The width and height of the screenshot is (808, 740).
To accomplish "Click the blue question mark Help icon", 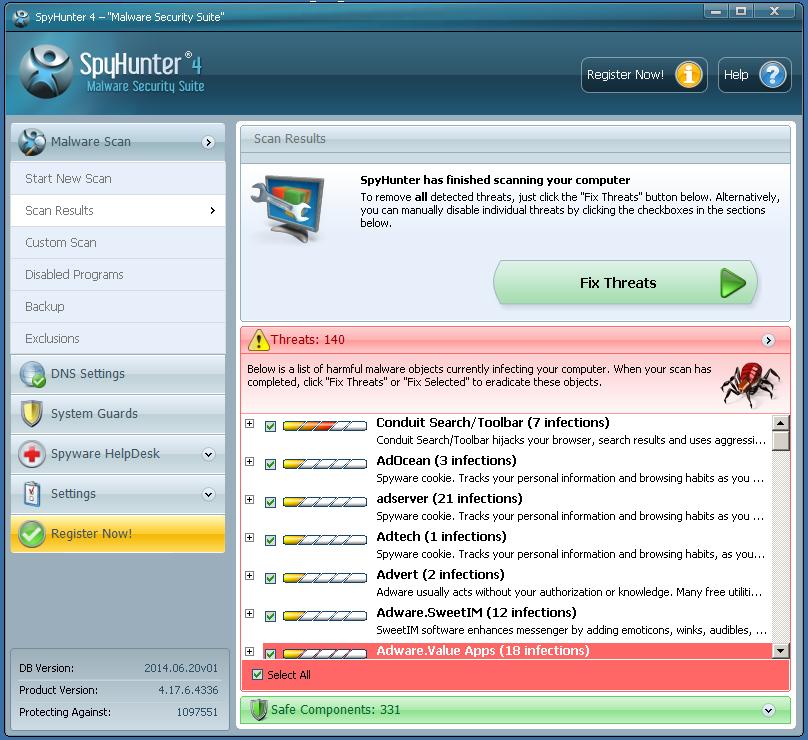I will pyautogui.click(x=772, y=75).
